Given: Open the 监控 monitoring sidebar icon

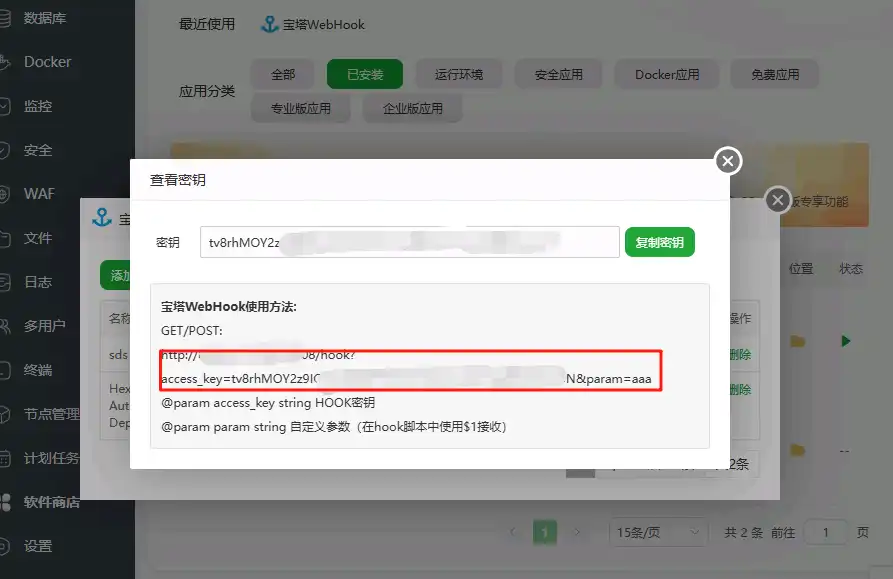Looking at the screenshot, I should [5, 106].
